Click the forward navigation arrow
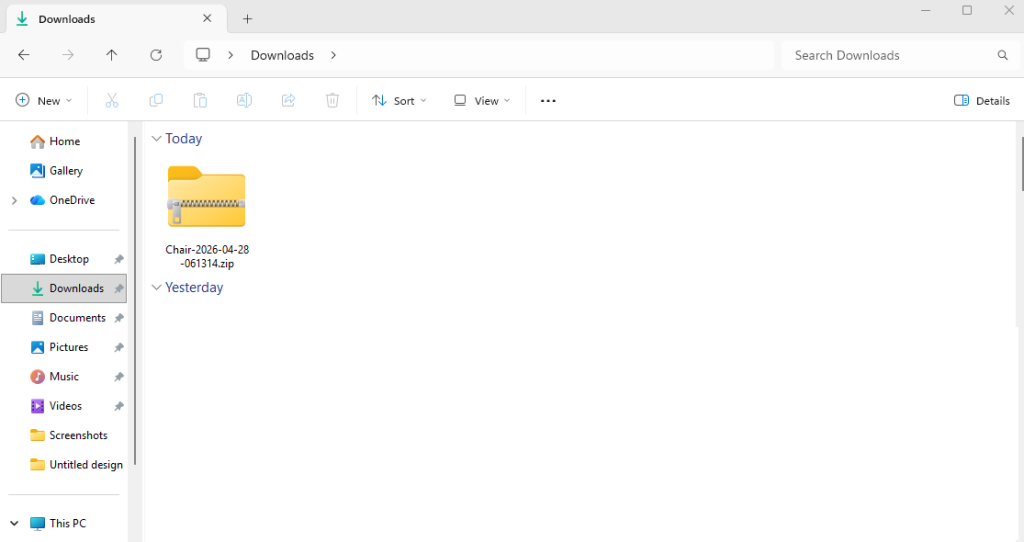The width and height of the screenshot is (1024, 542). pos(68,56)
